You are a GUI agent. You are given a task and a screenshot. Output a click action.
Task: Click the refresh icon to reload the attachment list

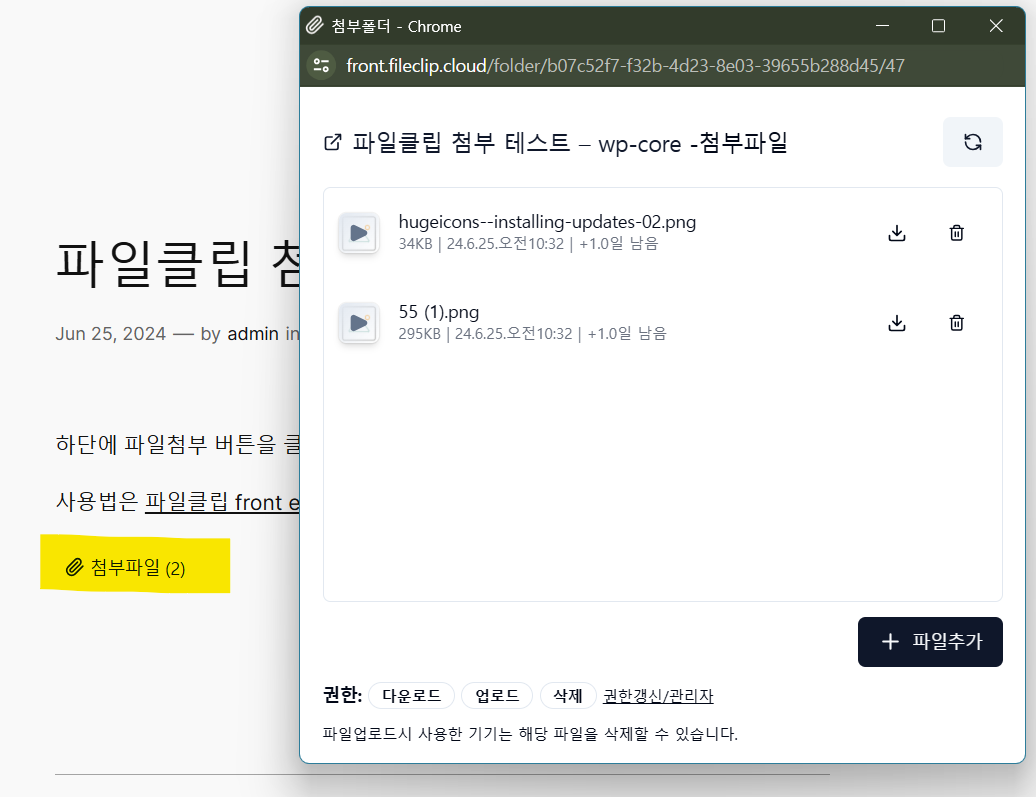coord(971,142)
